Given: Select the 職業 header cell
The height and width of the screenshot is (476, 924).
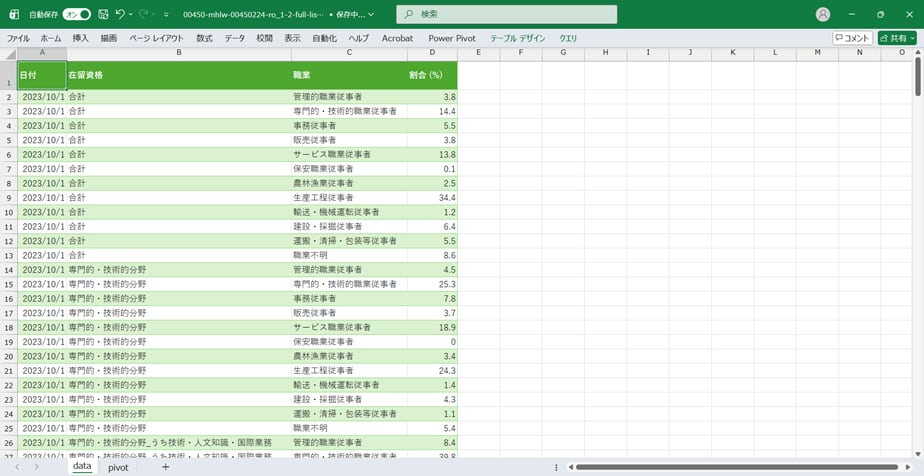Looking at the screenshot, I should [349, 75].
